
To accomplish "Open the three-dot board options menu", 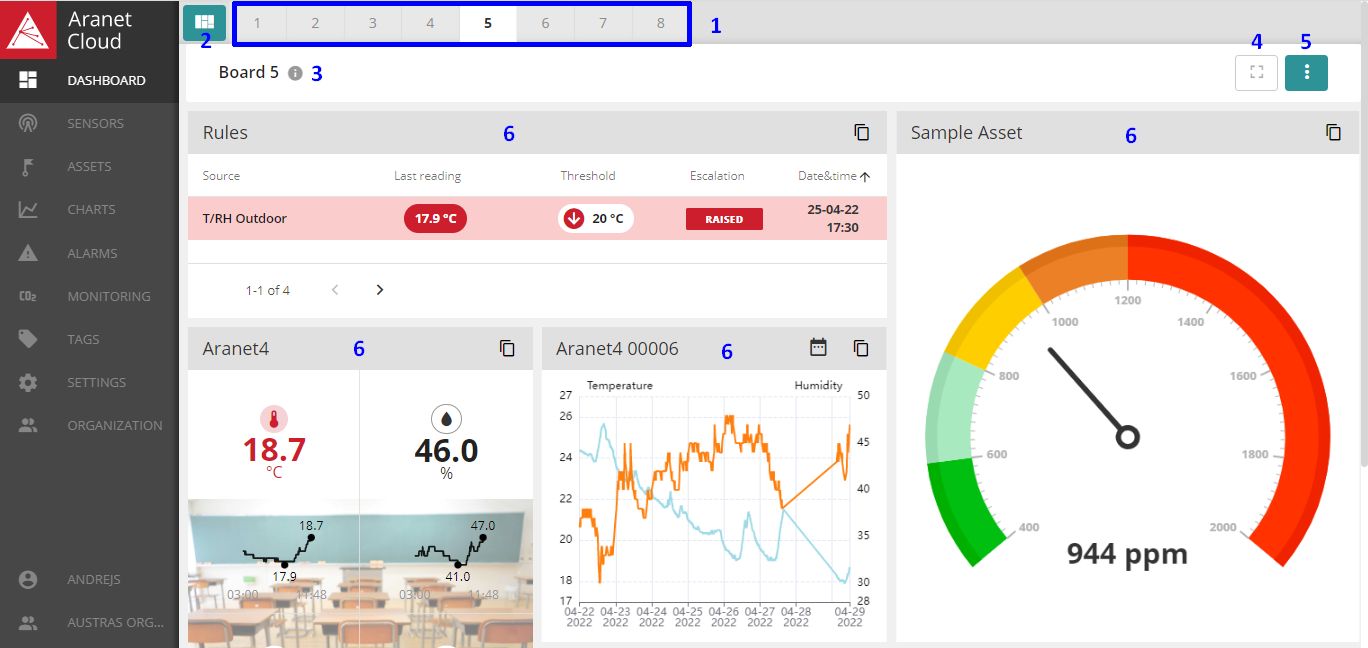I will pos(1306,73).
